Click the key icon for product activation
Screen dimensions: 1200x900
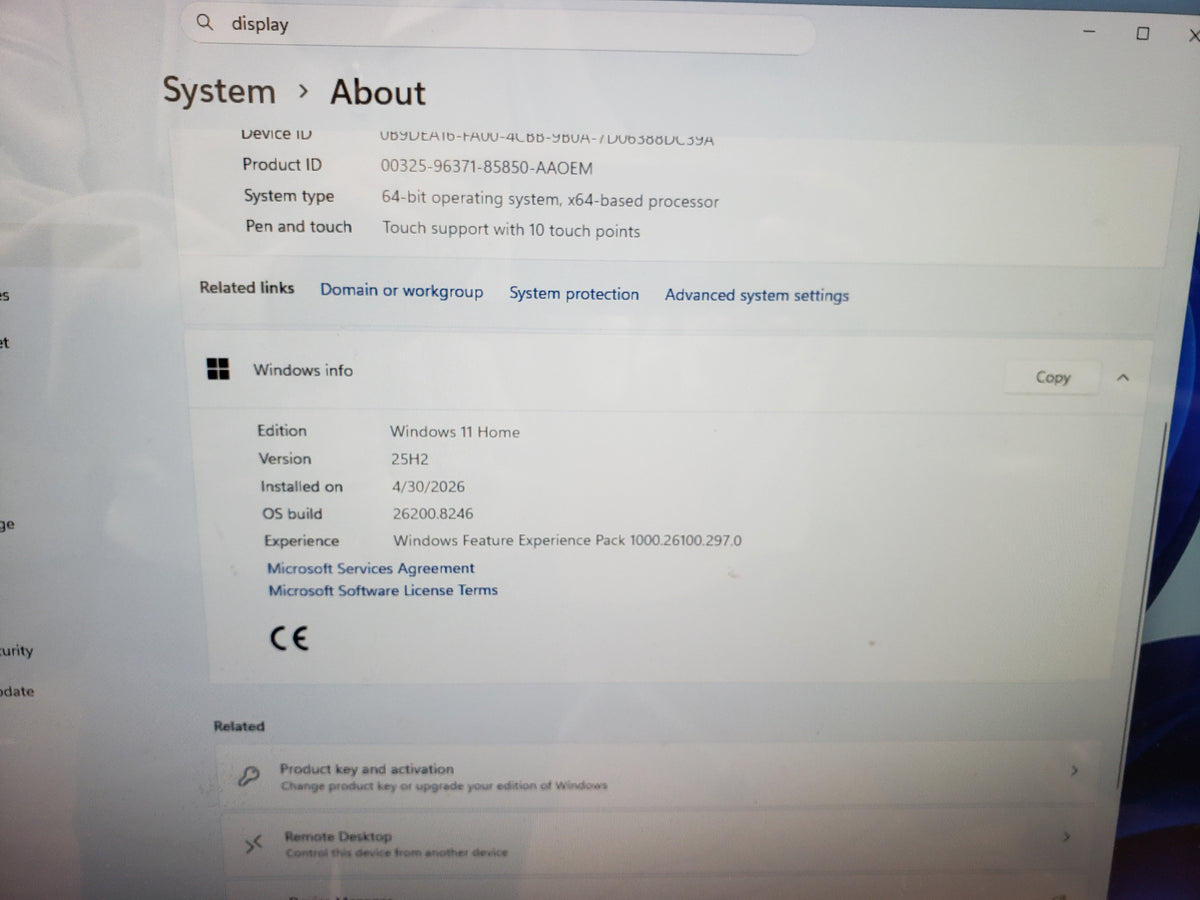249,776
